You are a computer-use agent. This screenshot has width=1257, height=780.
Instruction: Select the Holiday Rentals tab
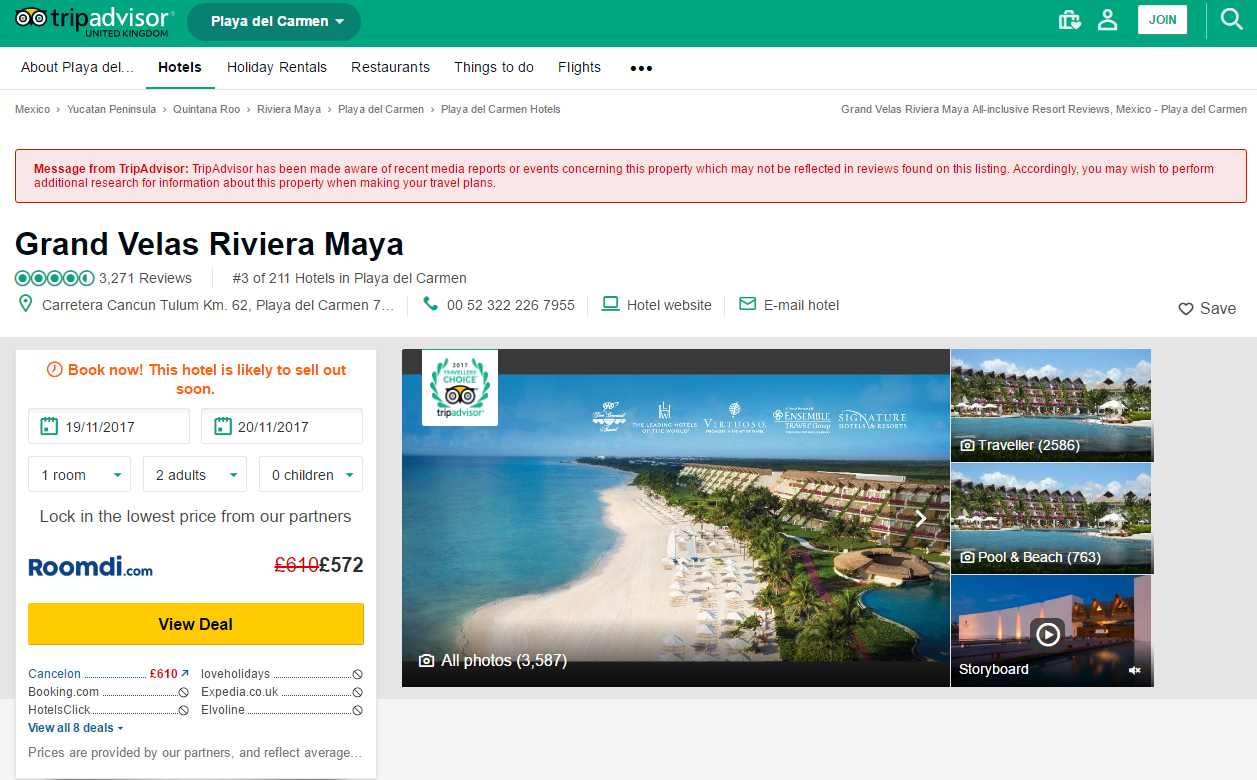(x=277, y=67)
